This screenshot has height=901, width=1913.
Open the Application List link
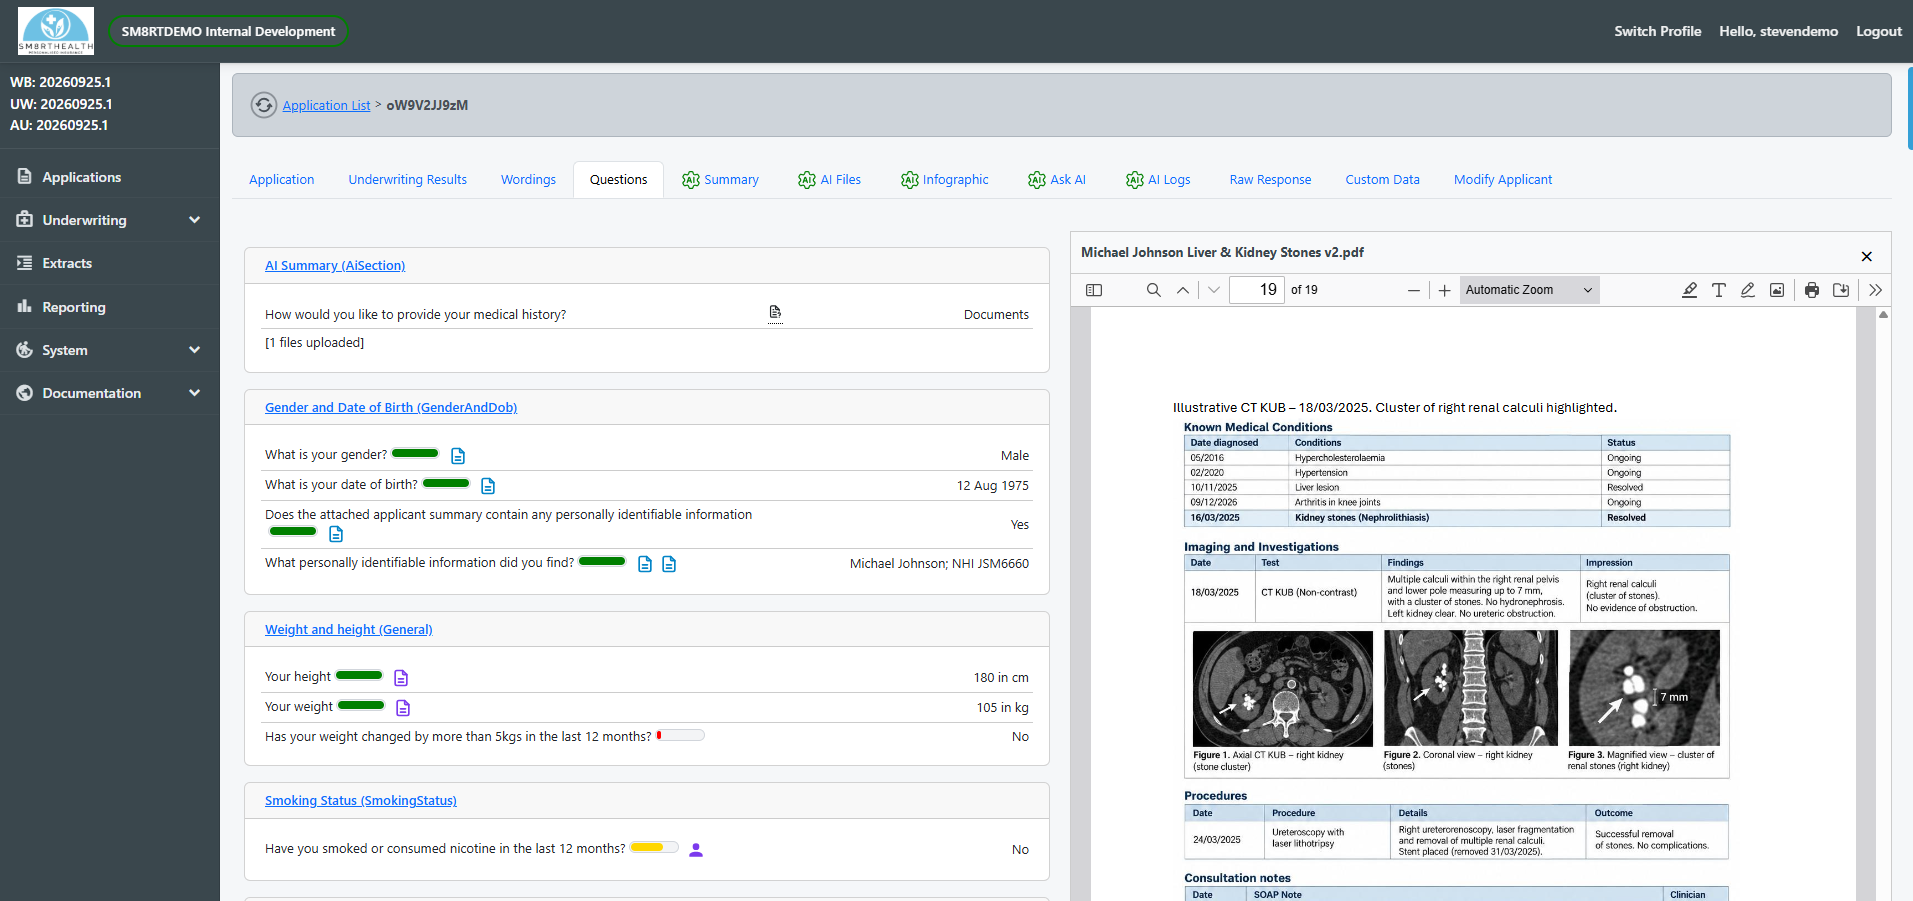pyautogui.click(x=326, y=105)
